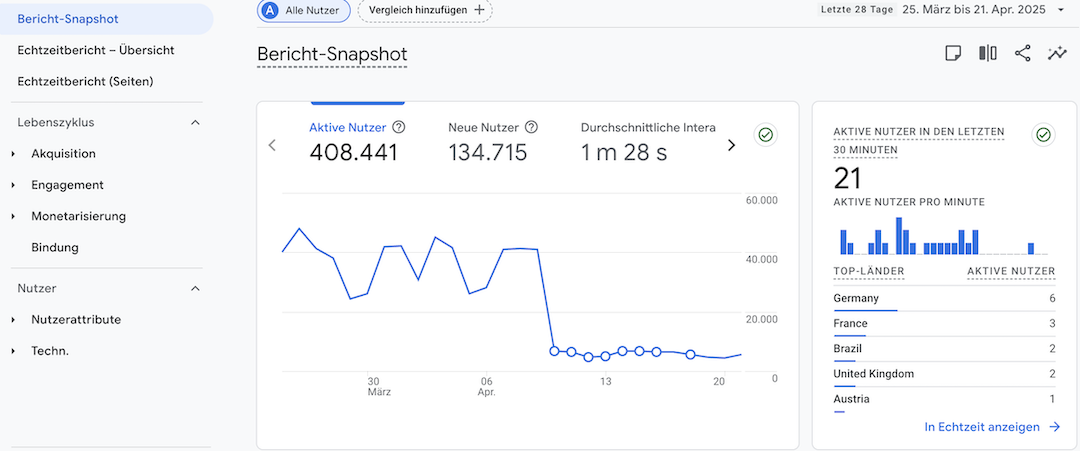The width and height of the screenshot is (1080, 451).
Task: Go to previous metric with left arrow
Action: [x=272, y=145]
